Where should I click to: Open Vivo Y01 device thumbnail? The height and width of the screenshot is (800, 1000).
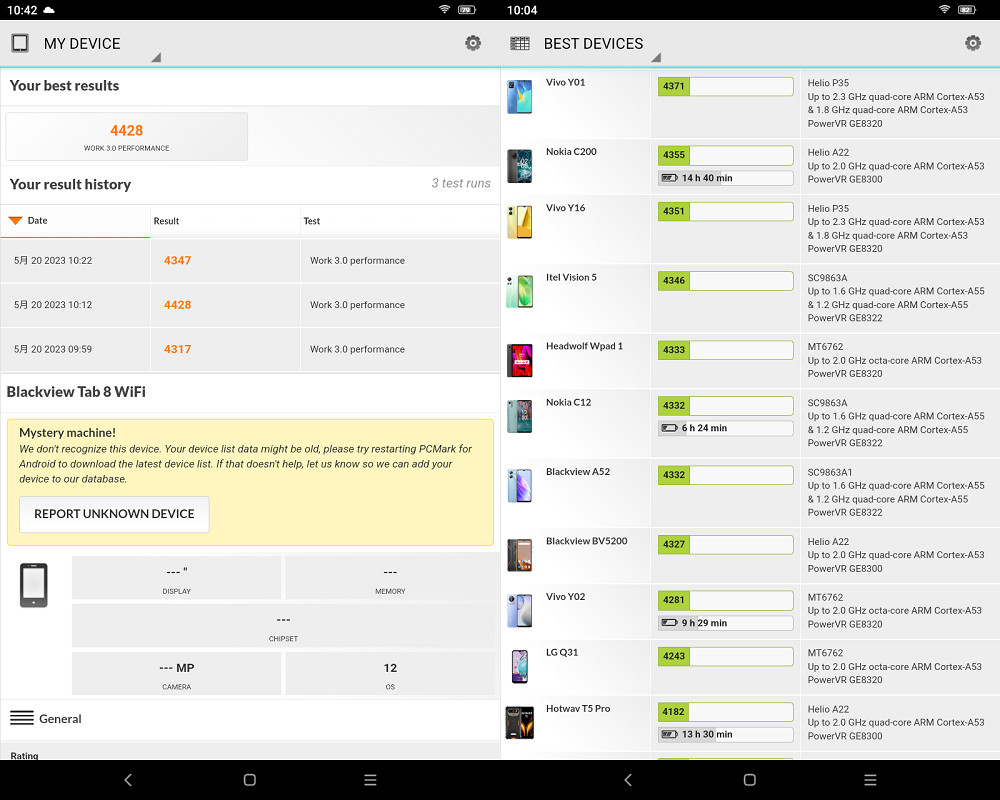[x=520, y=97]
